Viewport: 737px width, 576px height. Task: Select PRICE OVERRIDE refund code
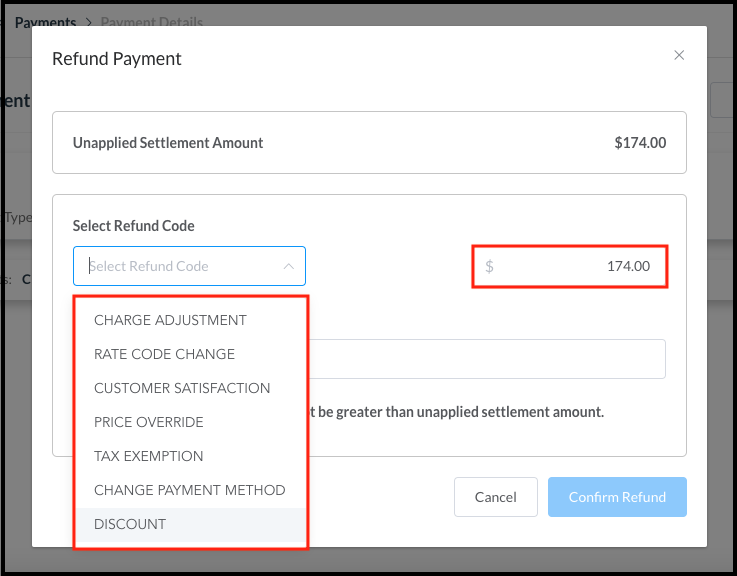148,422
